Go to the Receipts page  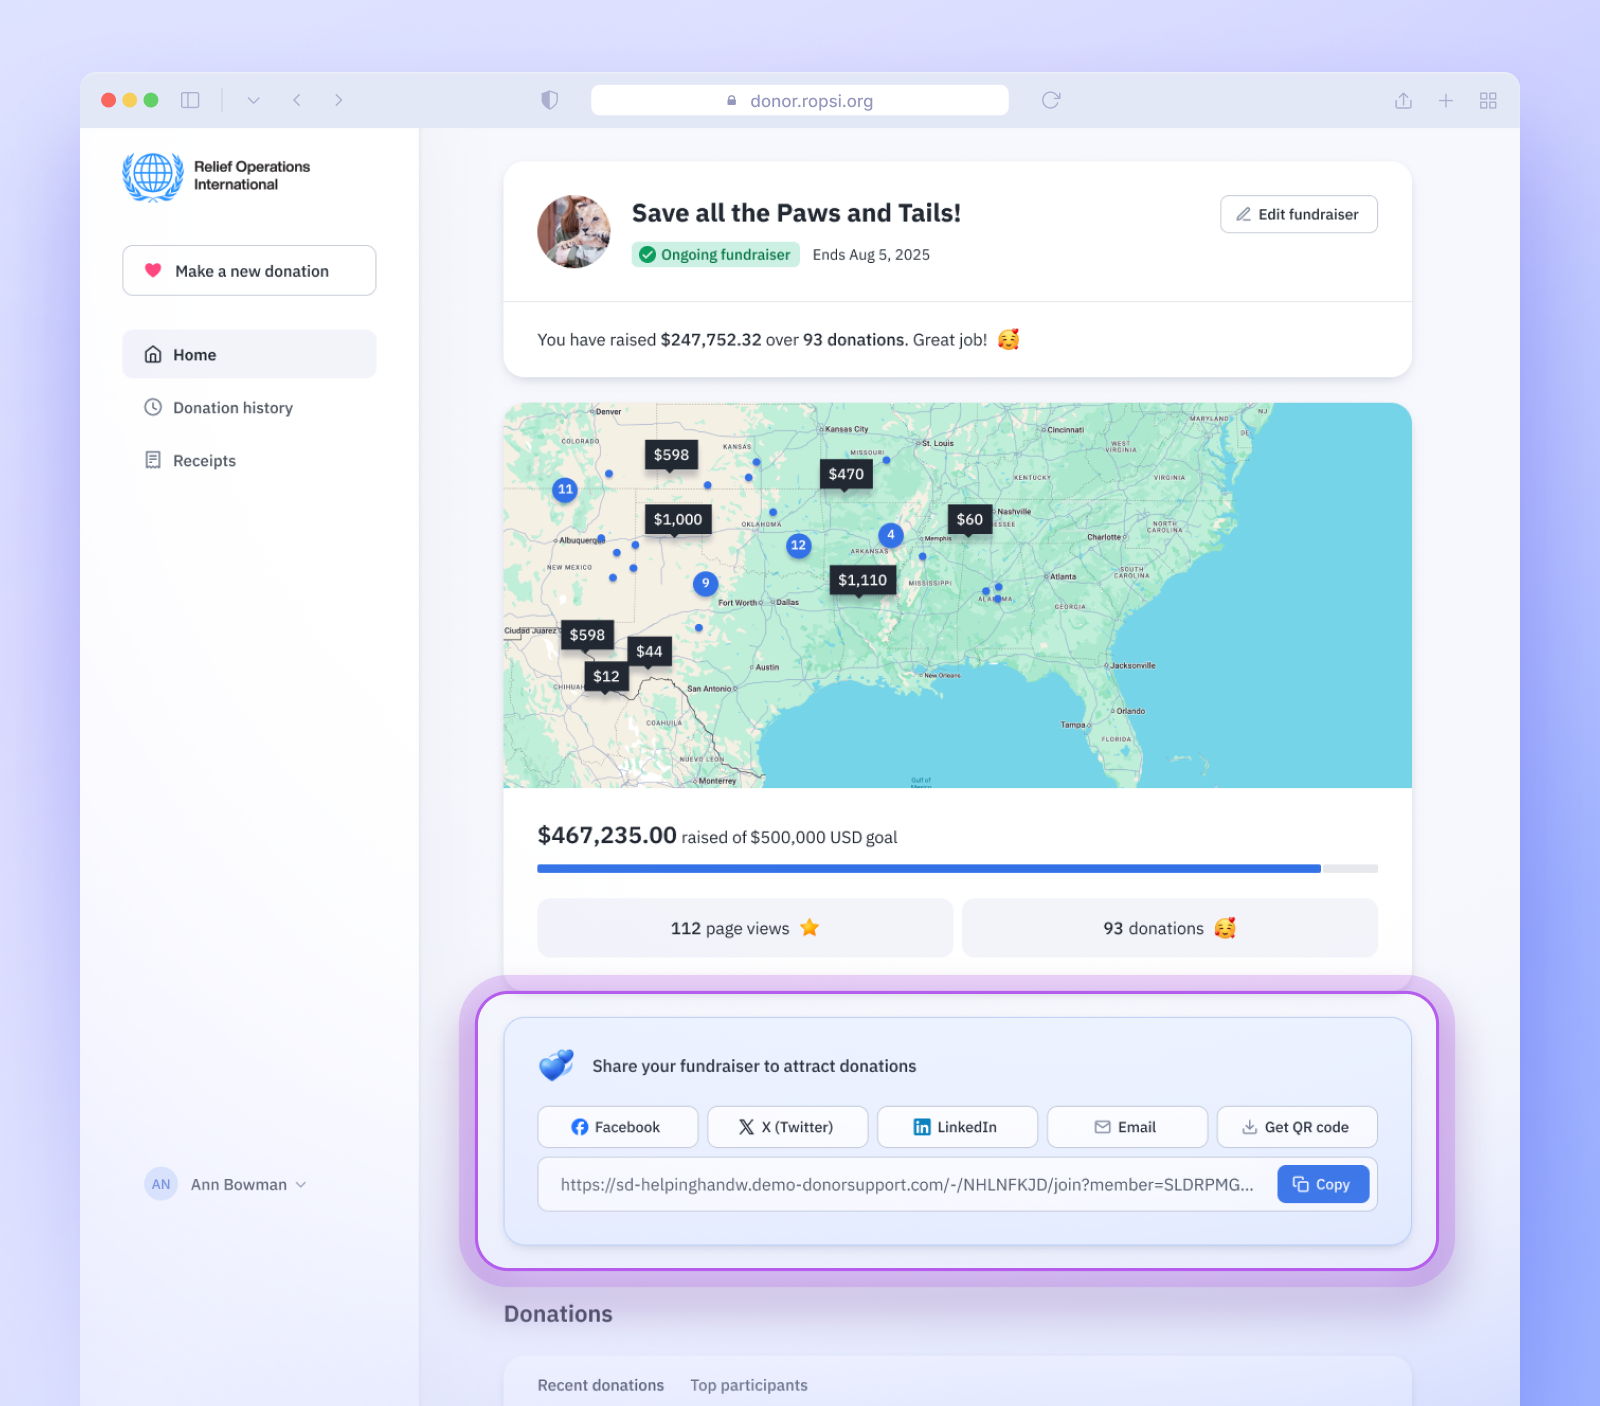tap(204, 461)
